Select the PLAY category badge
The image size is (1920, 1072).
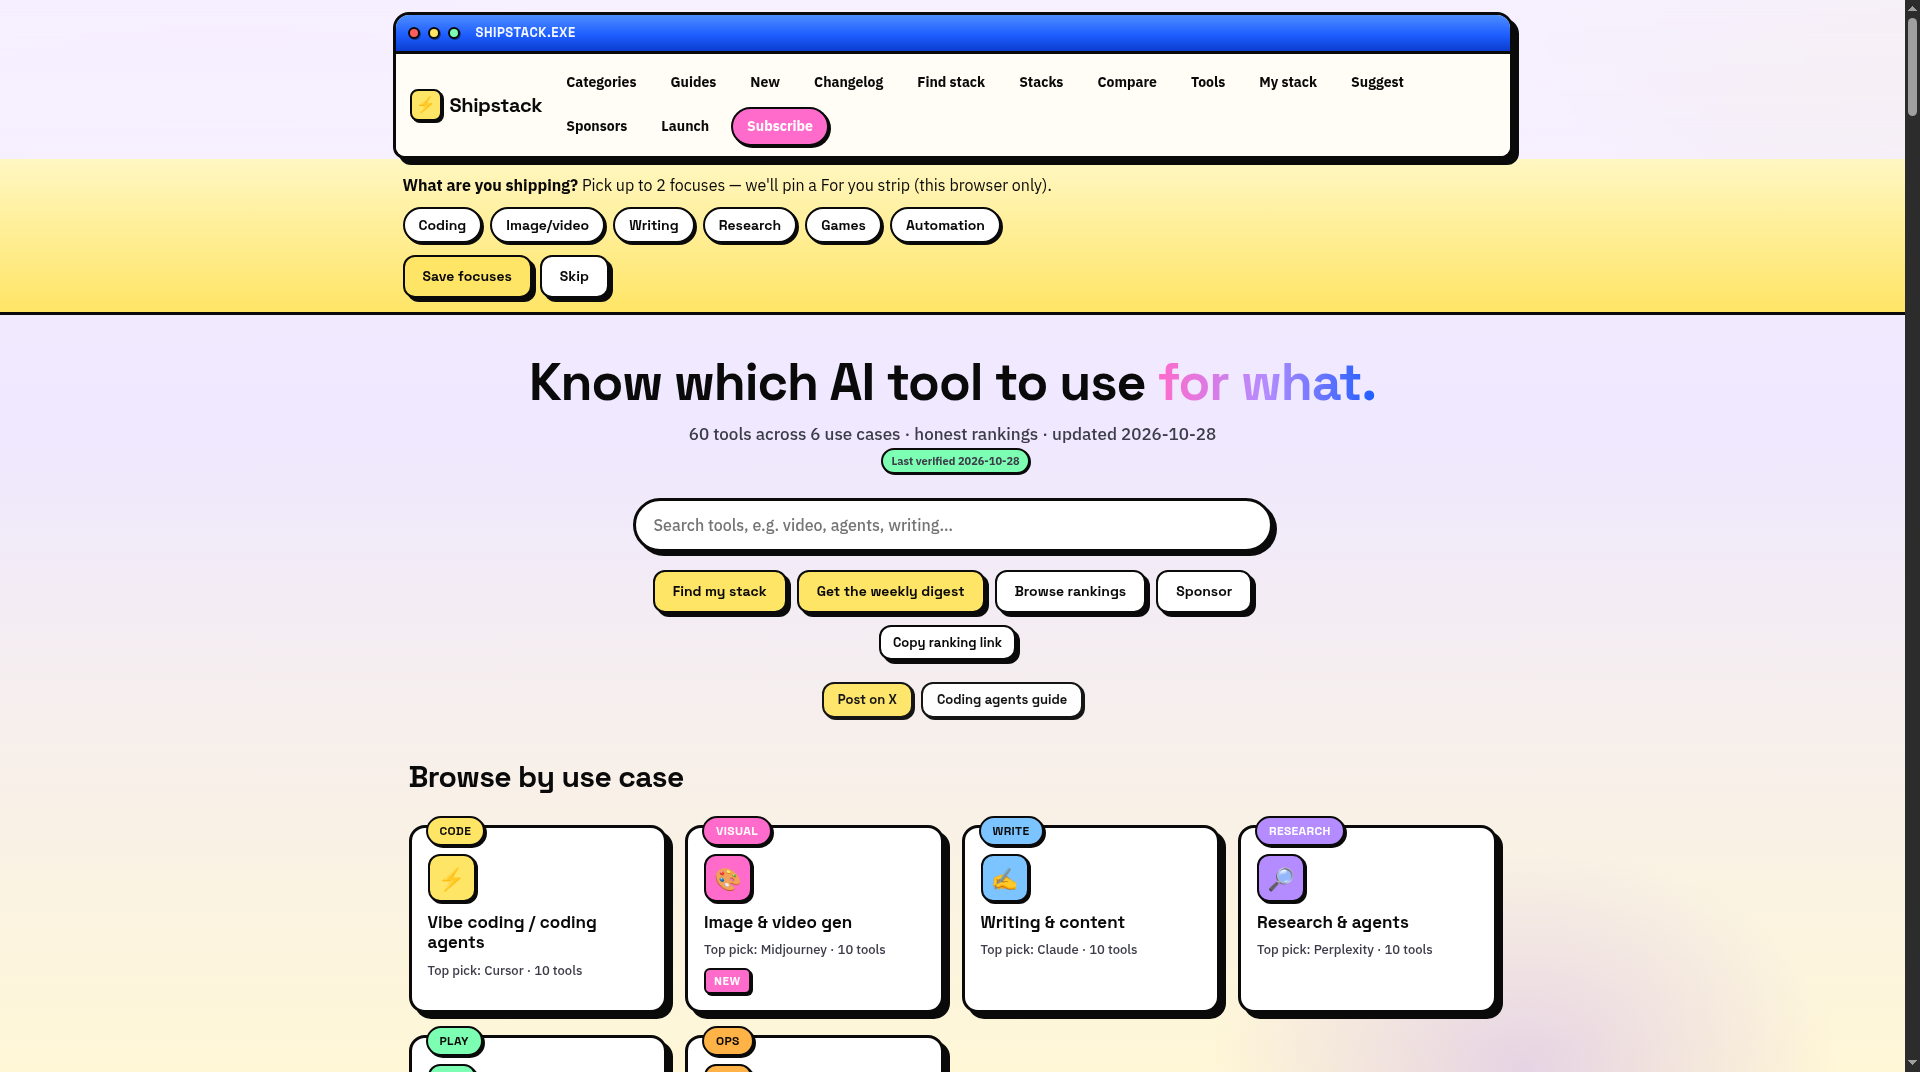point(454,1041)
